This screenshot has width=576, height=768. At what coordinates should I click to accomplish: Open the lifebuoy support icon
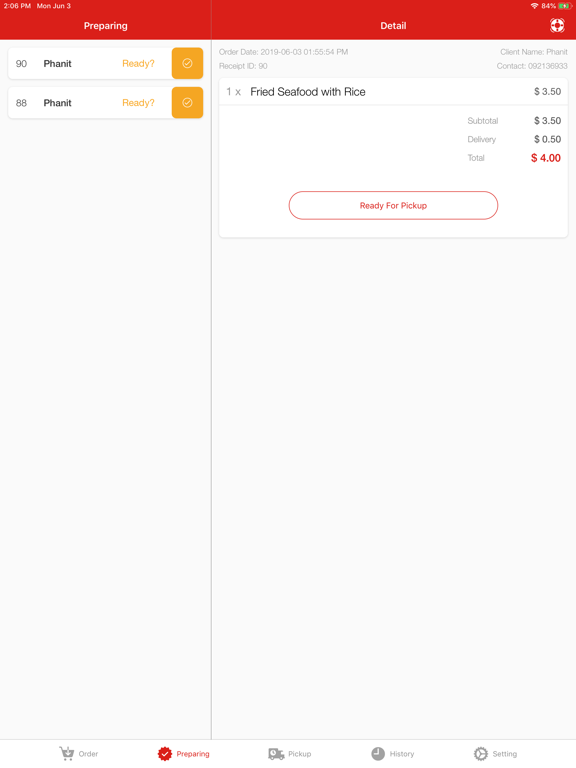(557, 25)
